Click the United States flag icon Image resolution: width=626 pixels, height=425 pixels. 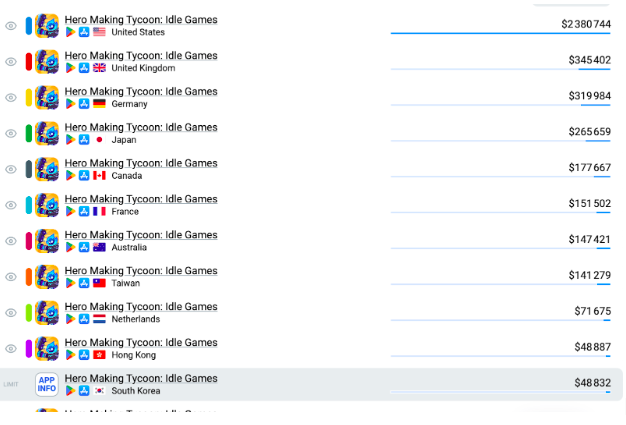pos(99,32)
